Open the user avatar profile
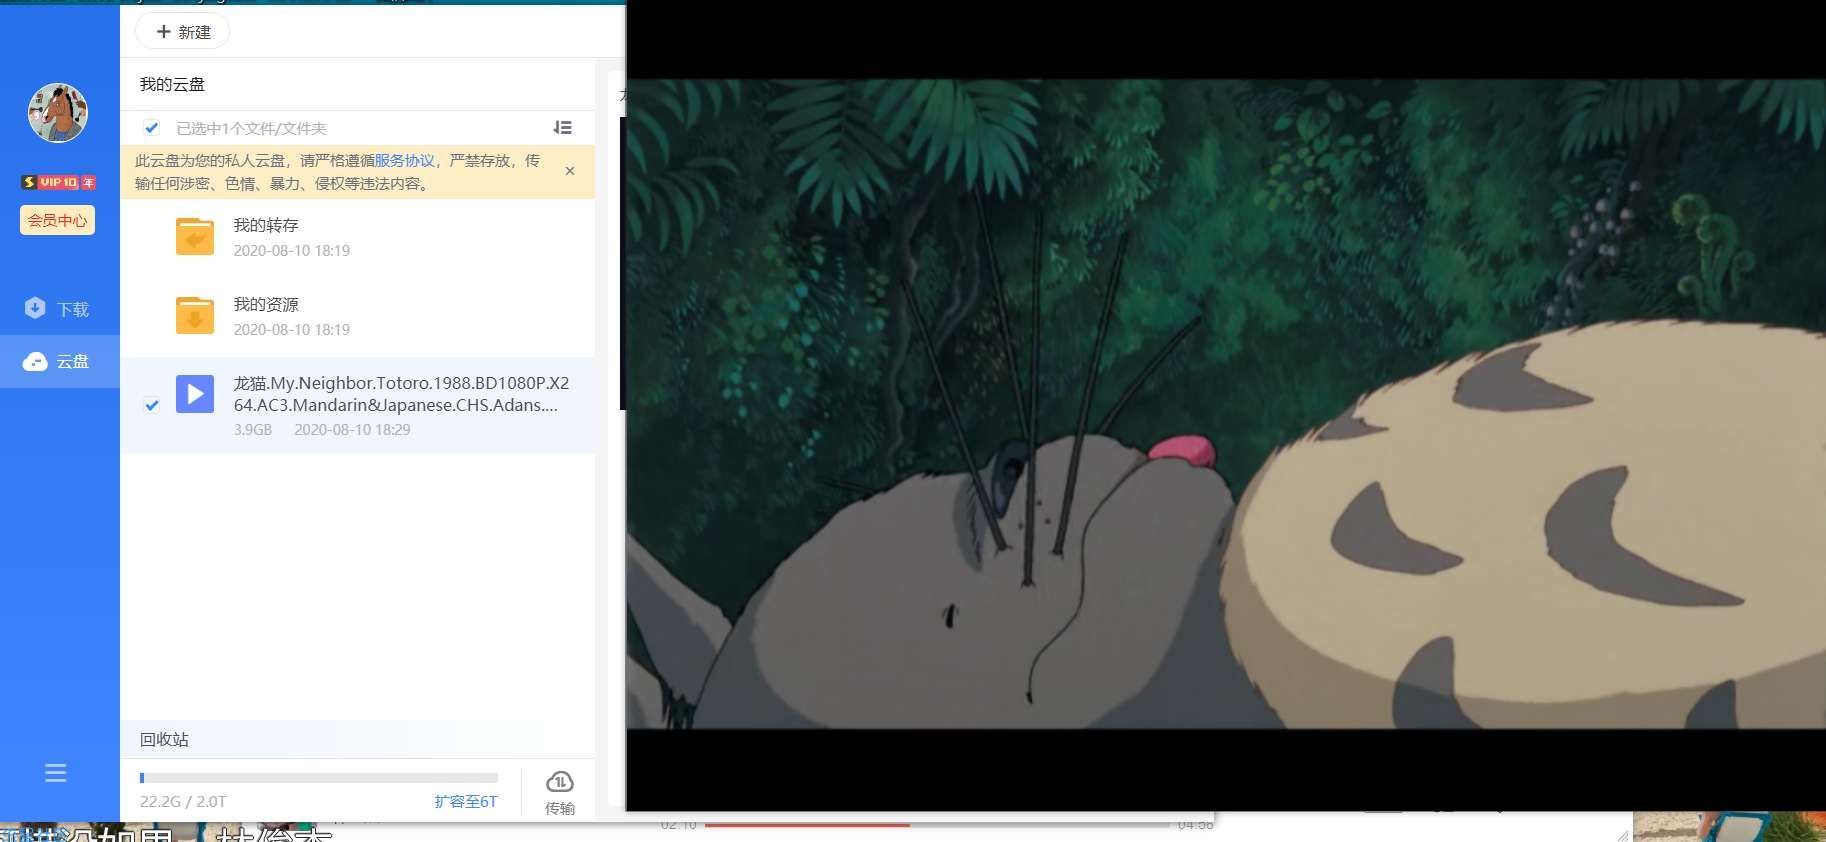 (58, 112)
